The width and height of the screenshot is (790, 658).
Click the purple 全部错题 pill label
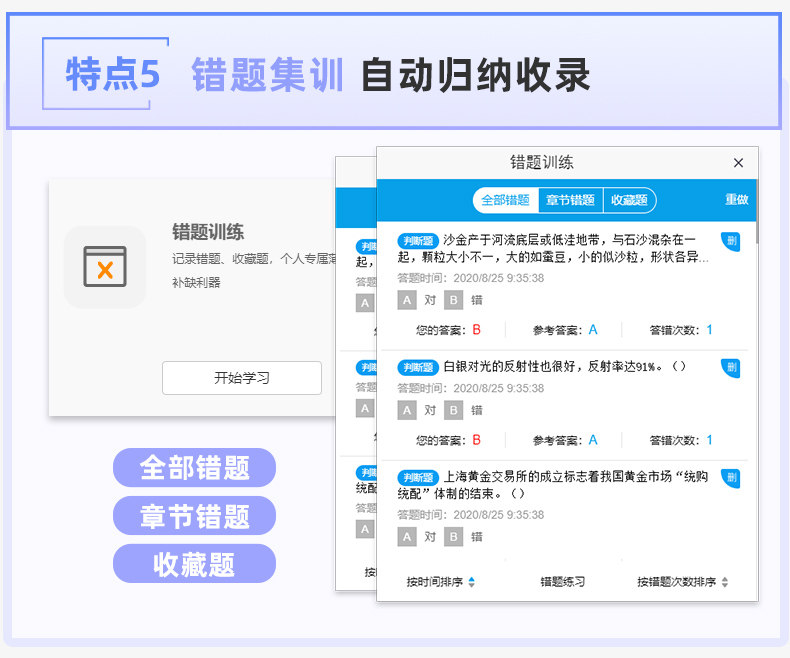pos(194,468)
